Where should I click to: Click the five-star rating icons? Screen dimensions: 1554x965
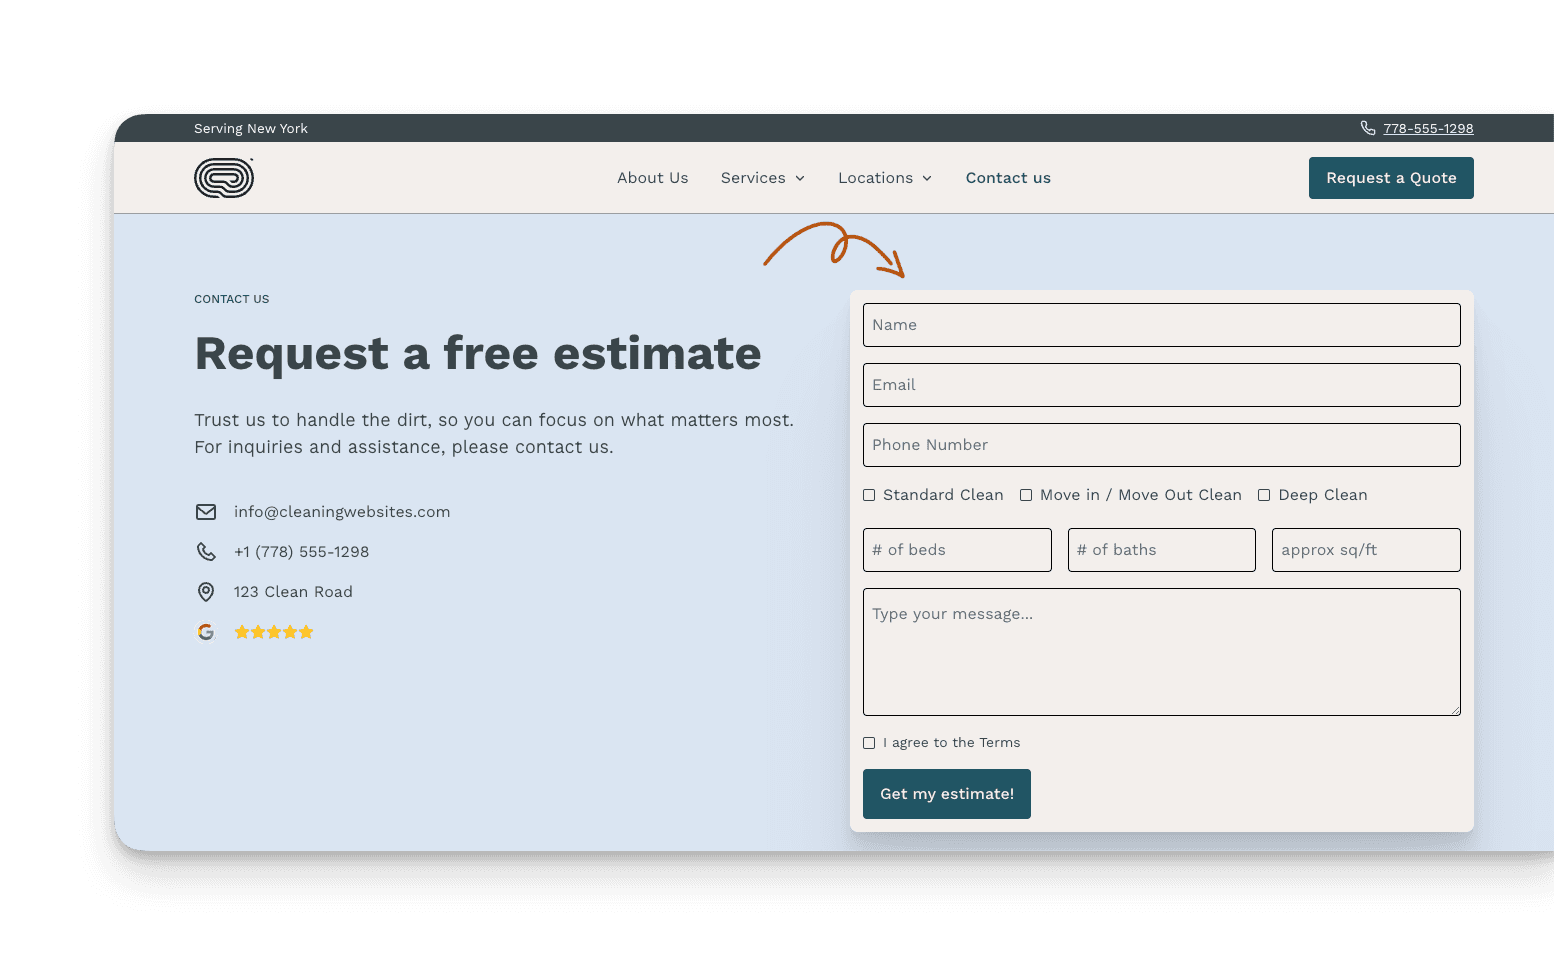pyautogui.click(x=274, y=632)
